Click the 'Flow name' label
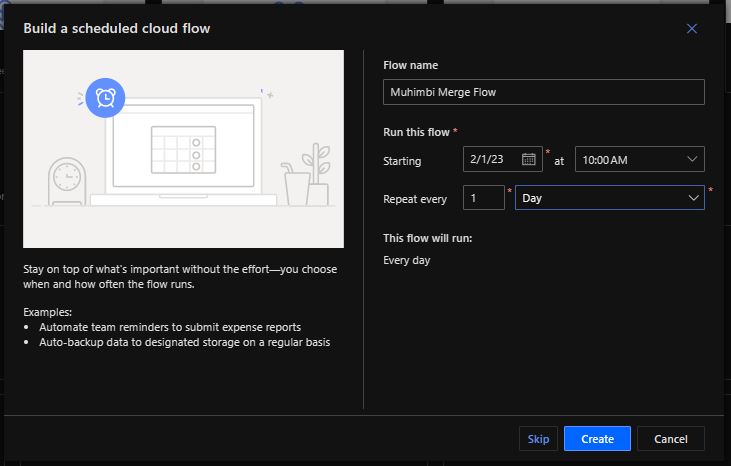731x466 pixels. pyautogui.click(x=410, y=66)
